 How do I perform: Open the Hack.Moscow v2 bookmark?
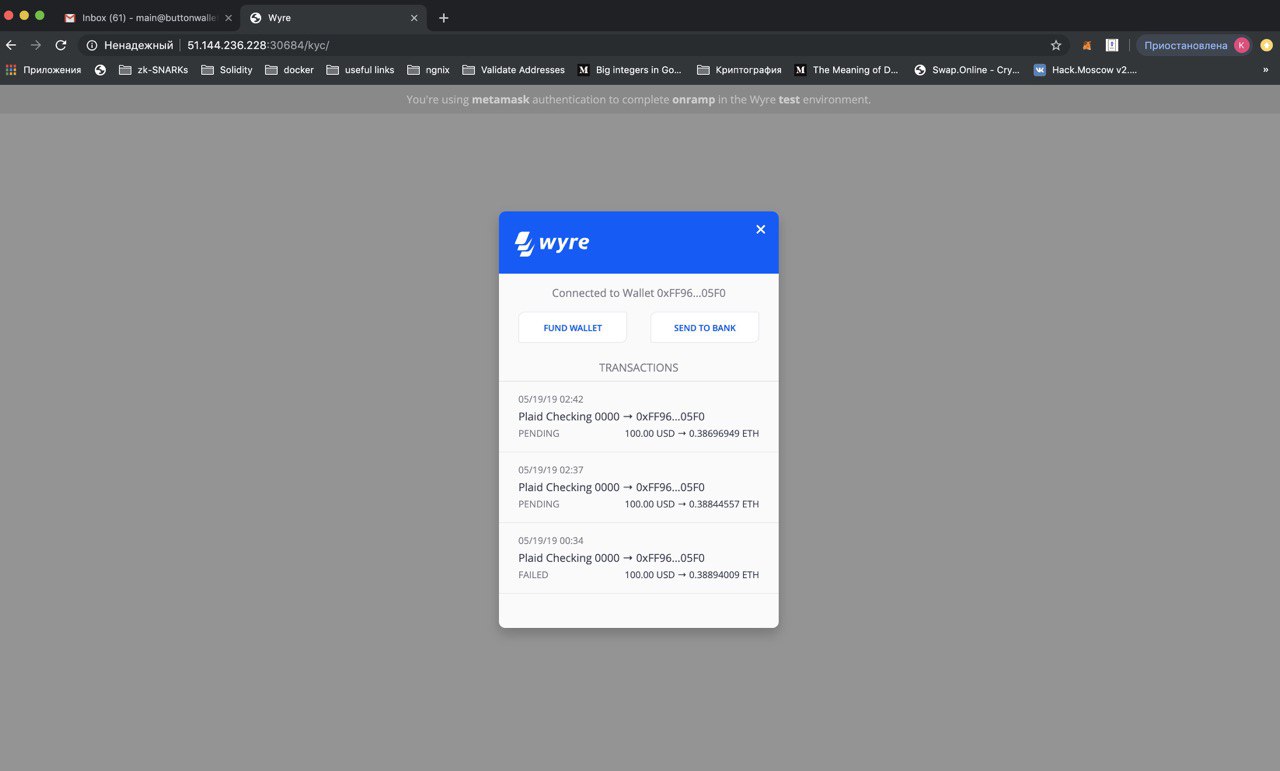pyautogui.click(x=1085, y=70)
